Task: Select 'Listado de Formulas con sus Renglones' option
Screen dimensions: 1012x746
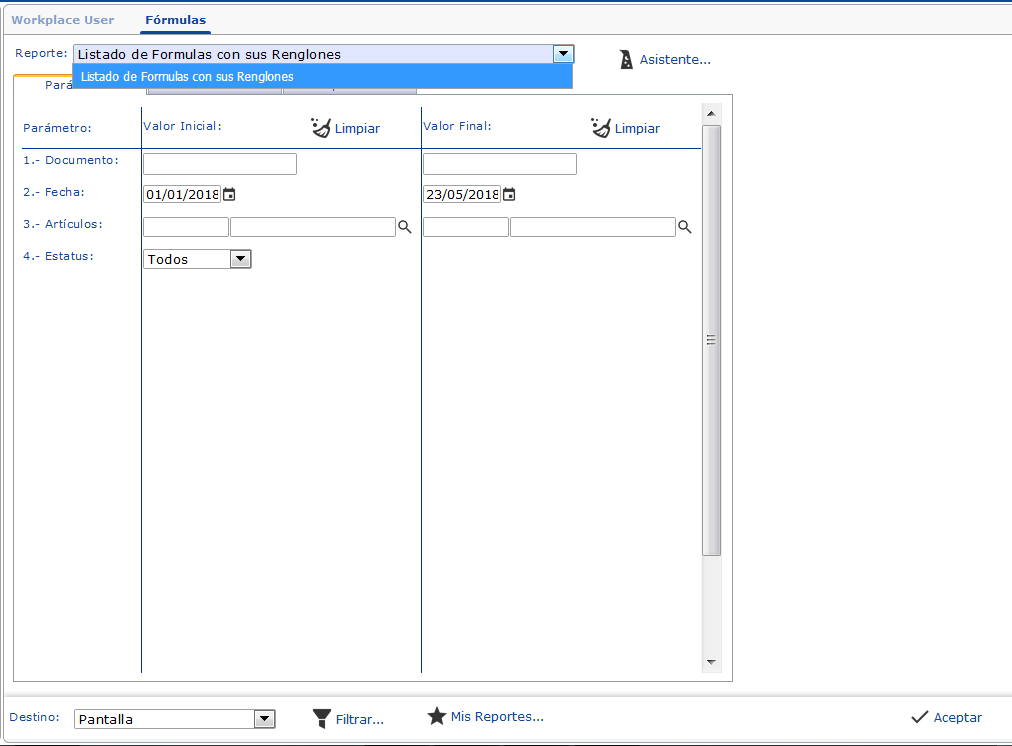Action: [322, 76]
